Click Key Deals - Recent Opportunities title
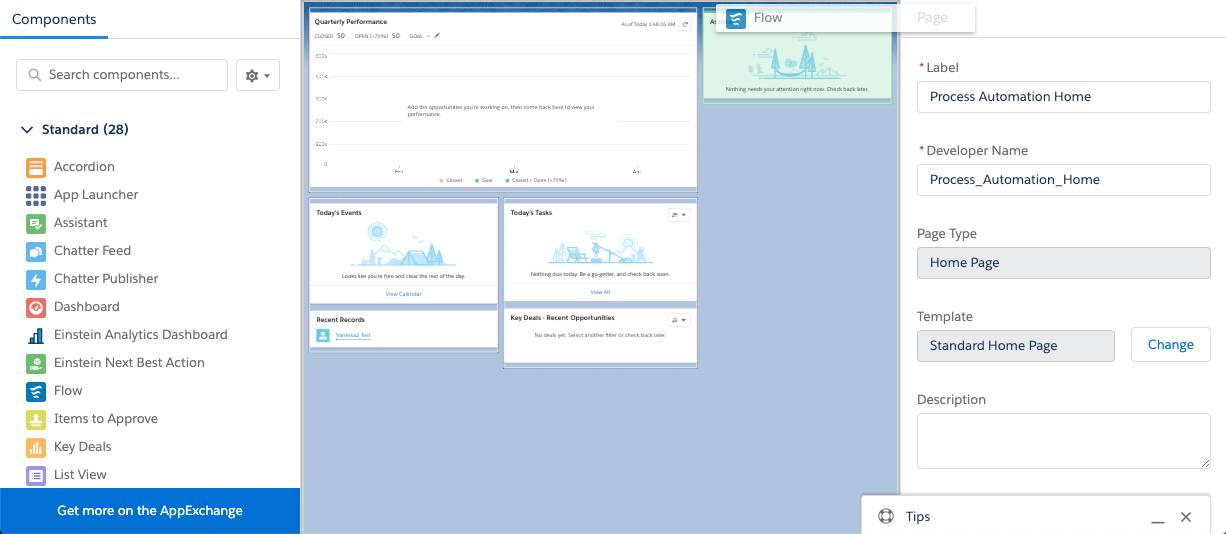 coord(562,318)
